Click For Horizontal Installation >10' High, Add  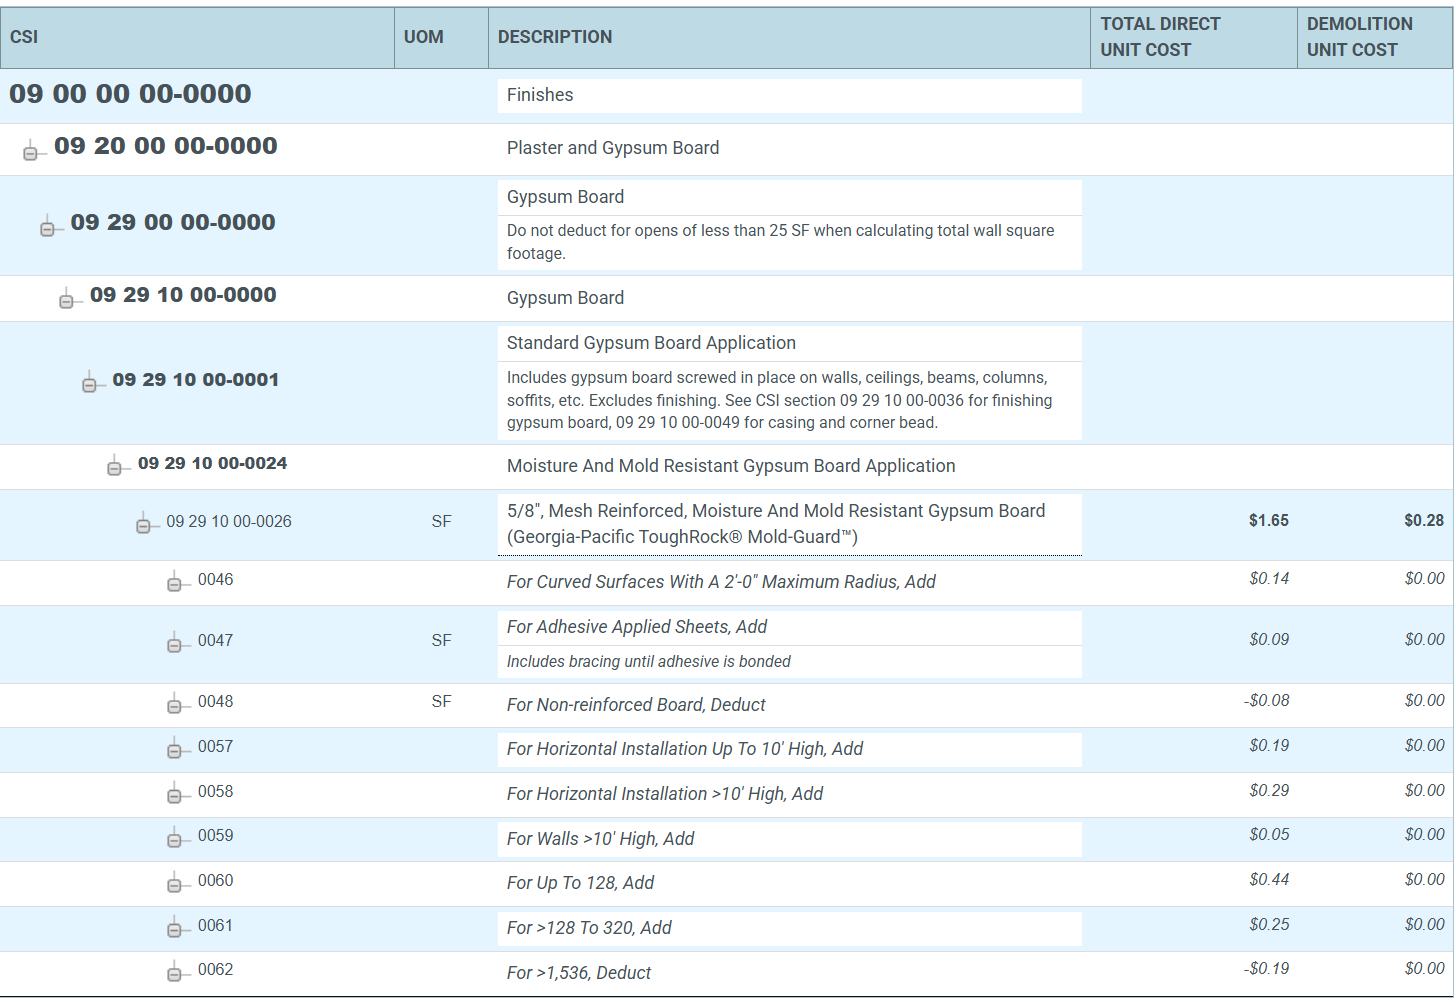tap(665, 794)
